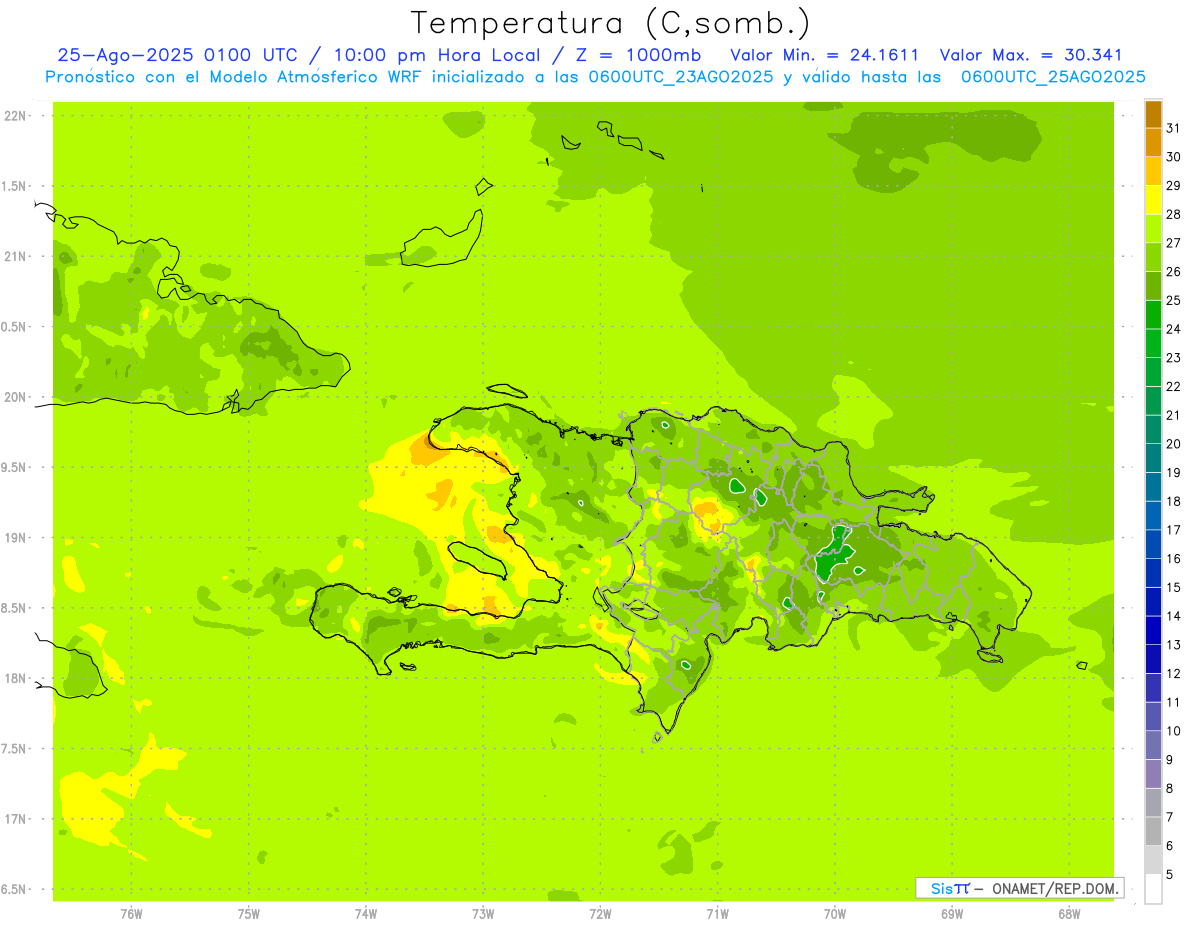Click the title 'Temperatura (C,somb.)'
The image size is (1200, 927).
pyautogui.click(x=611, y=22)
